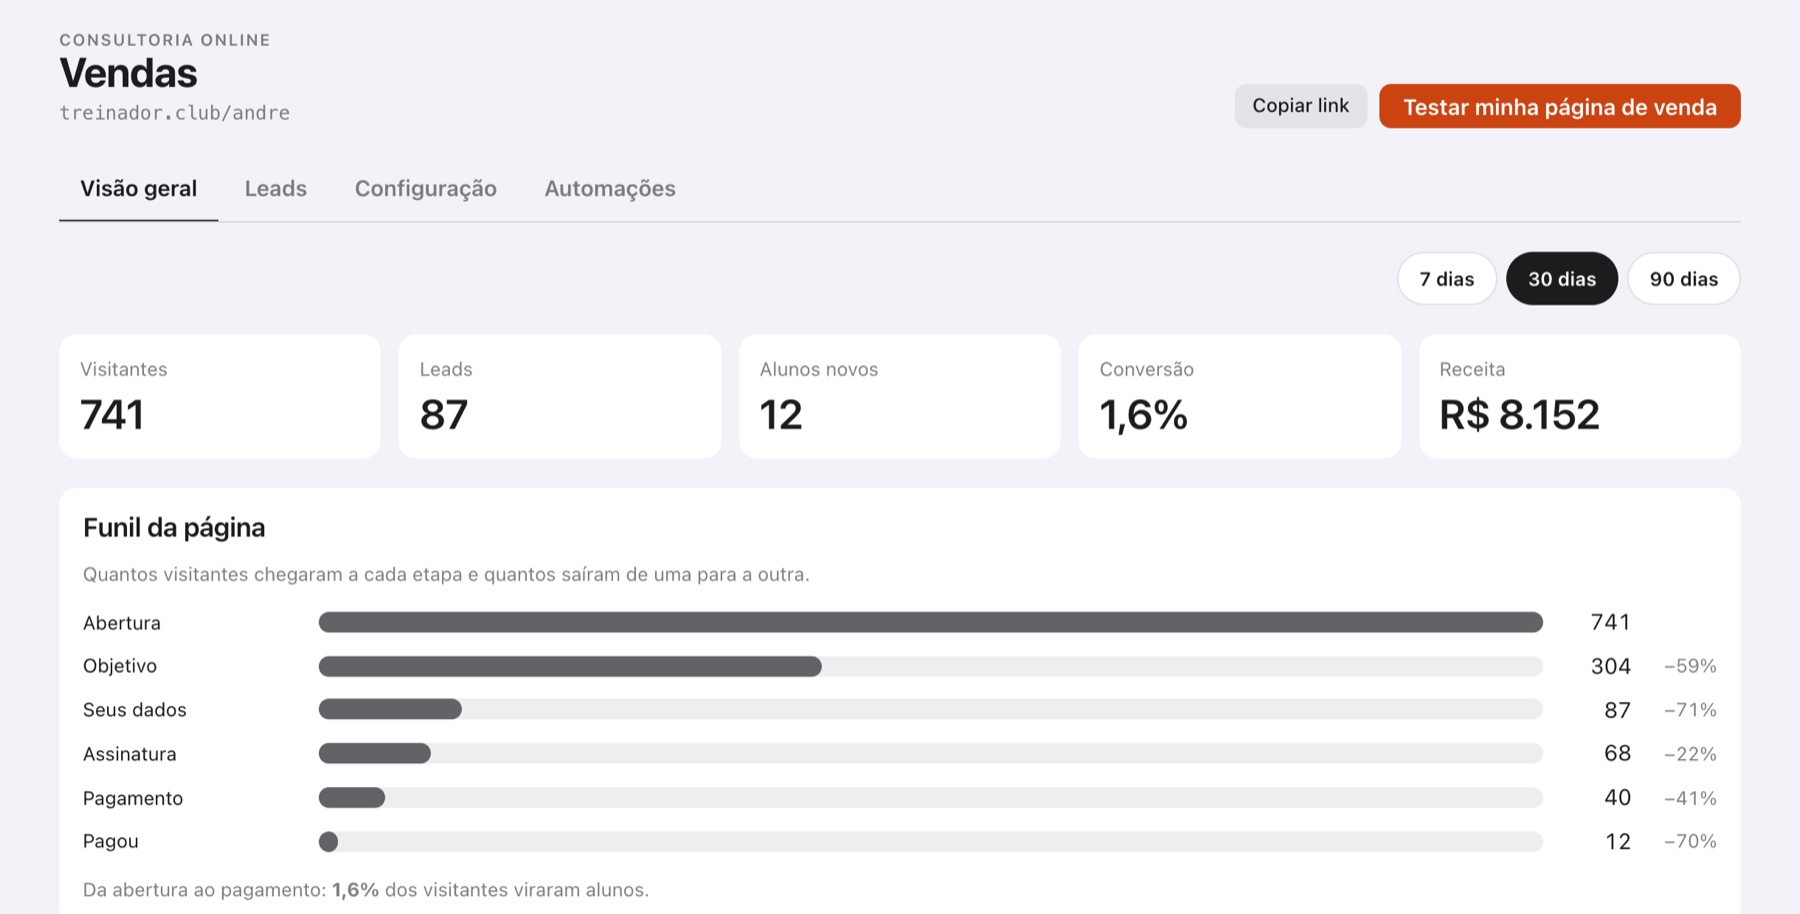Click the Copiar link button

pyautogui.click(x=1300, y=106)
